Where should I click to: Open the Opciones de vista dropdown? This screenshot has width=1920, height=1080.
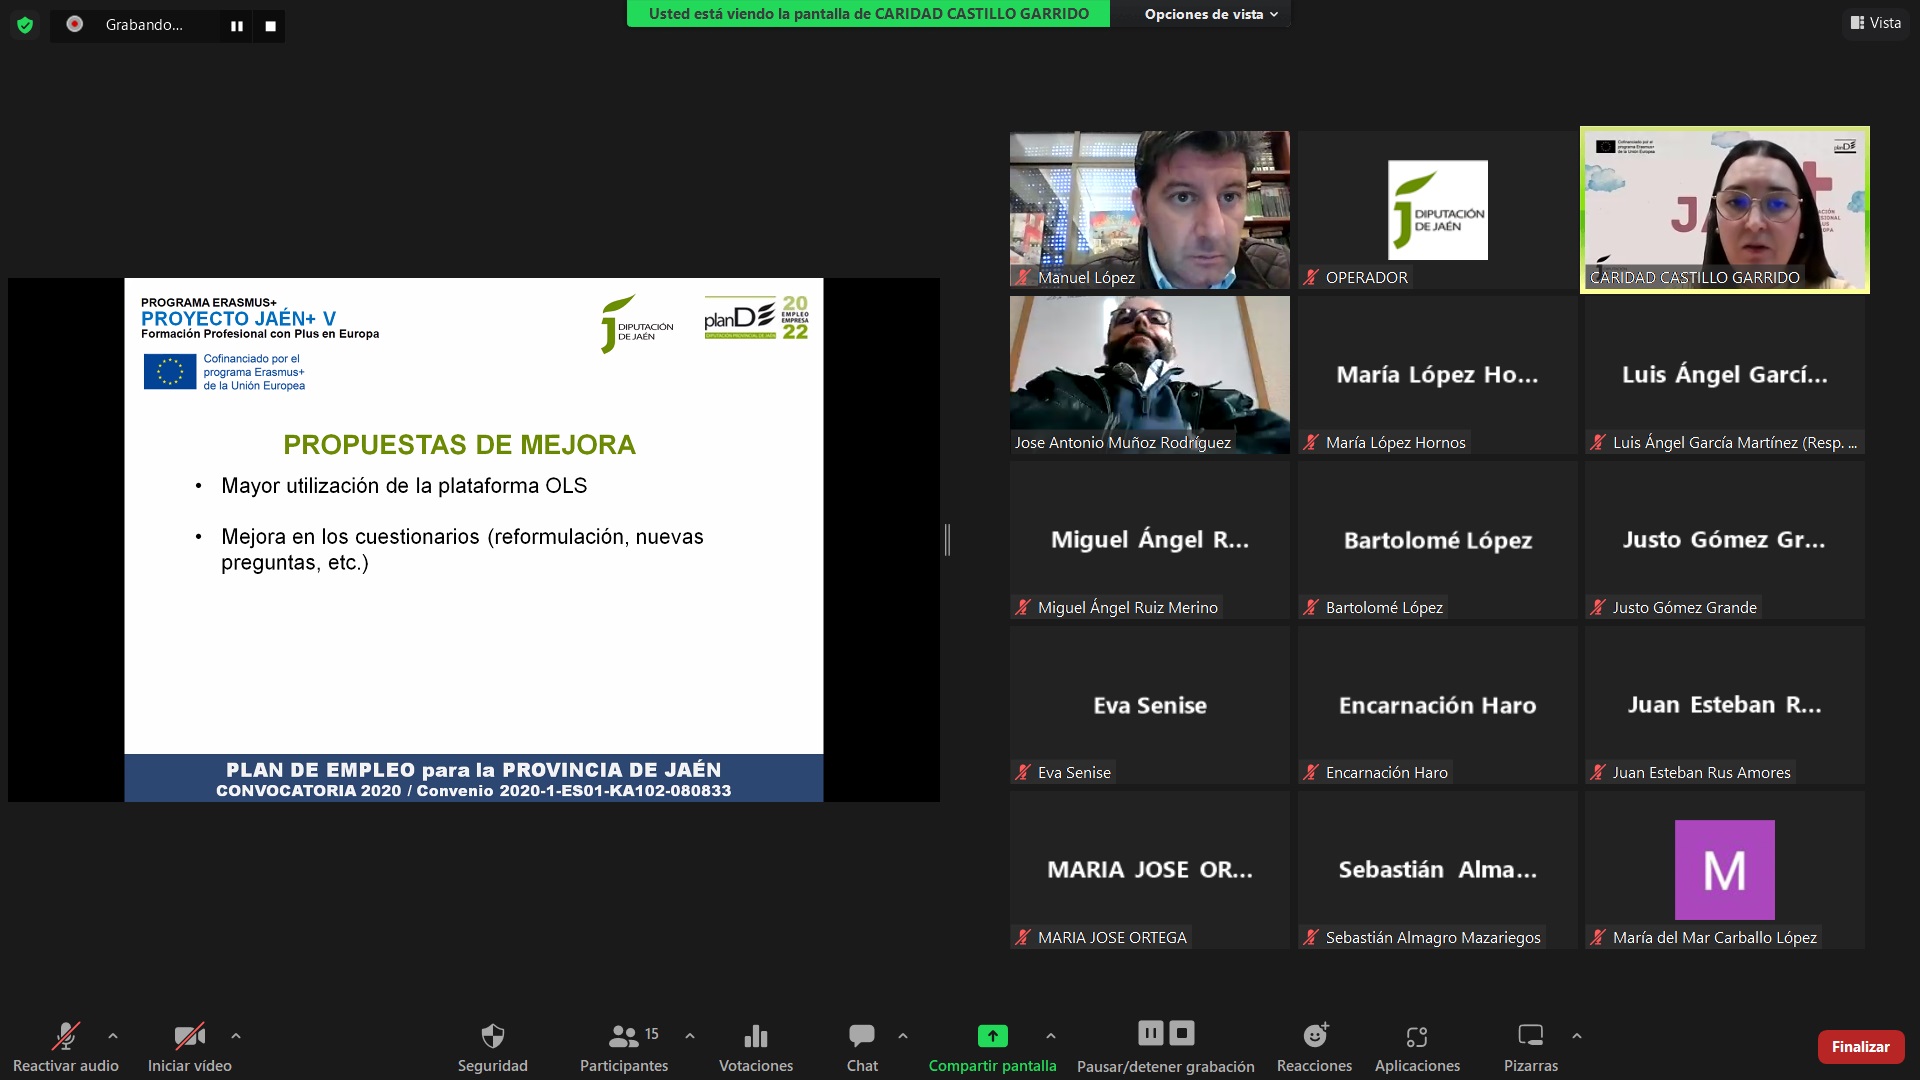[1210, 14]
